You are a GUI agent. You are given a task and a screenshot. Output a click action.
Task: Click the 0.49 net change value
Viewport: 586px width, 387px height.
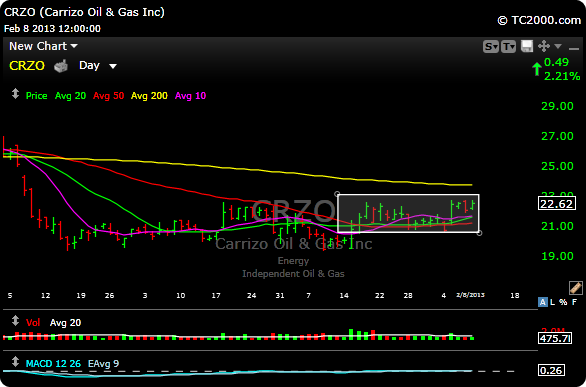[x=556, y=62]
